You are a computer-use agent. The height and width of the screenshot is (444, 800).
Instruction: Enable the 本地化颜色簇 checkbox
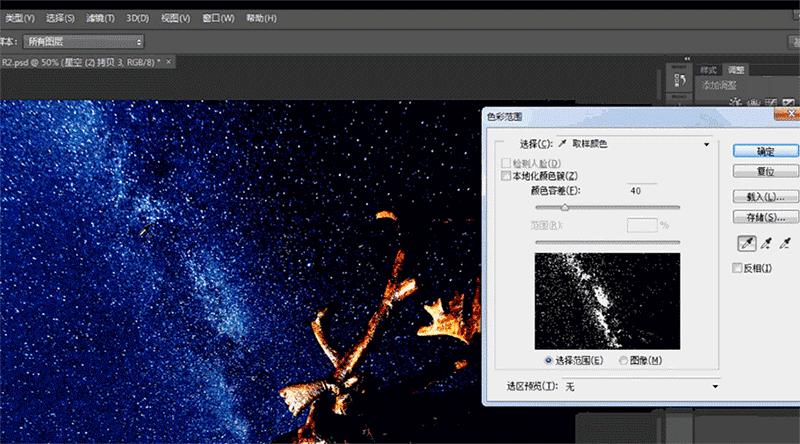(506, 176)
